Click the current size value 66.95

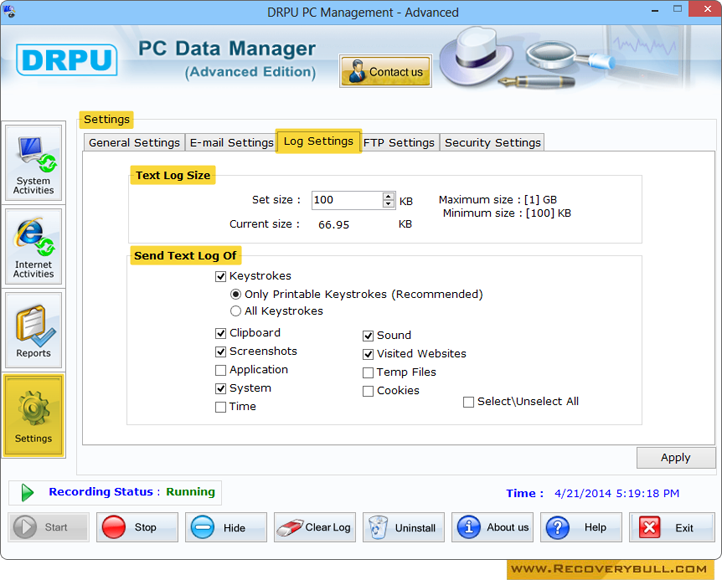coord(333,225)
